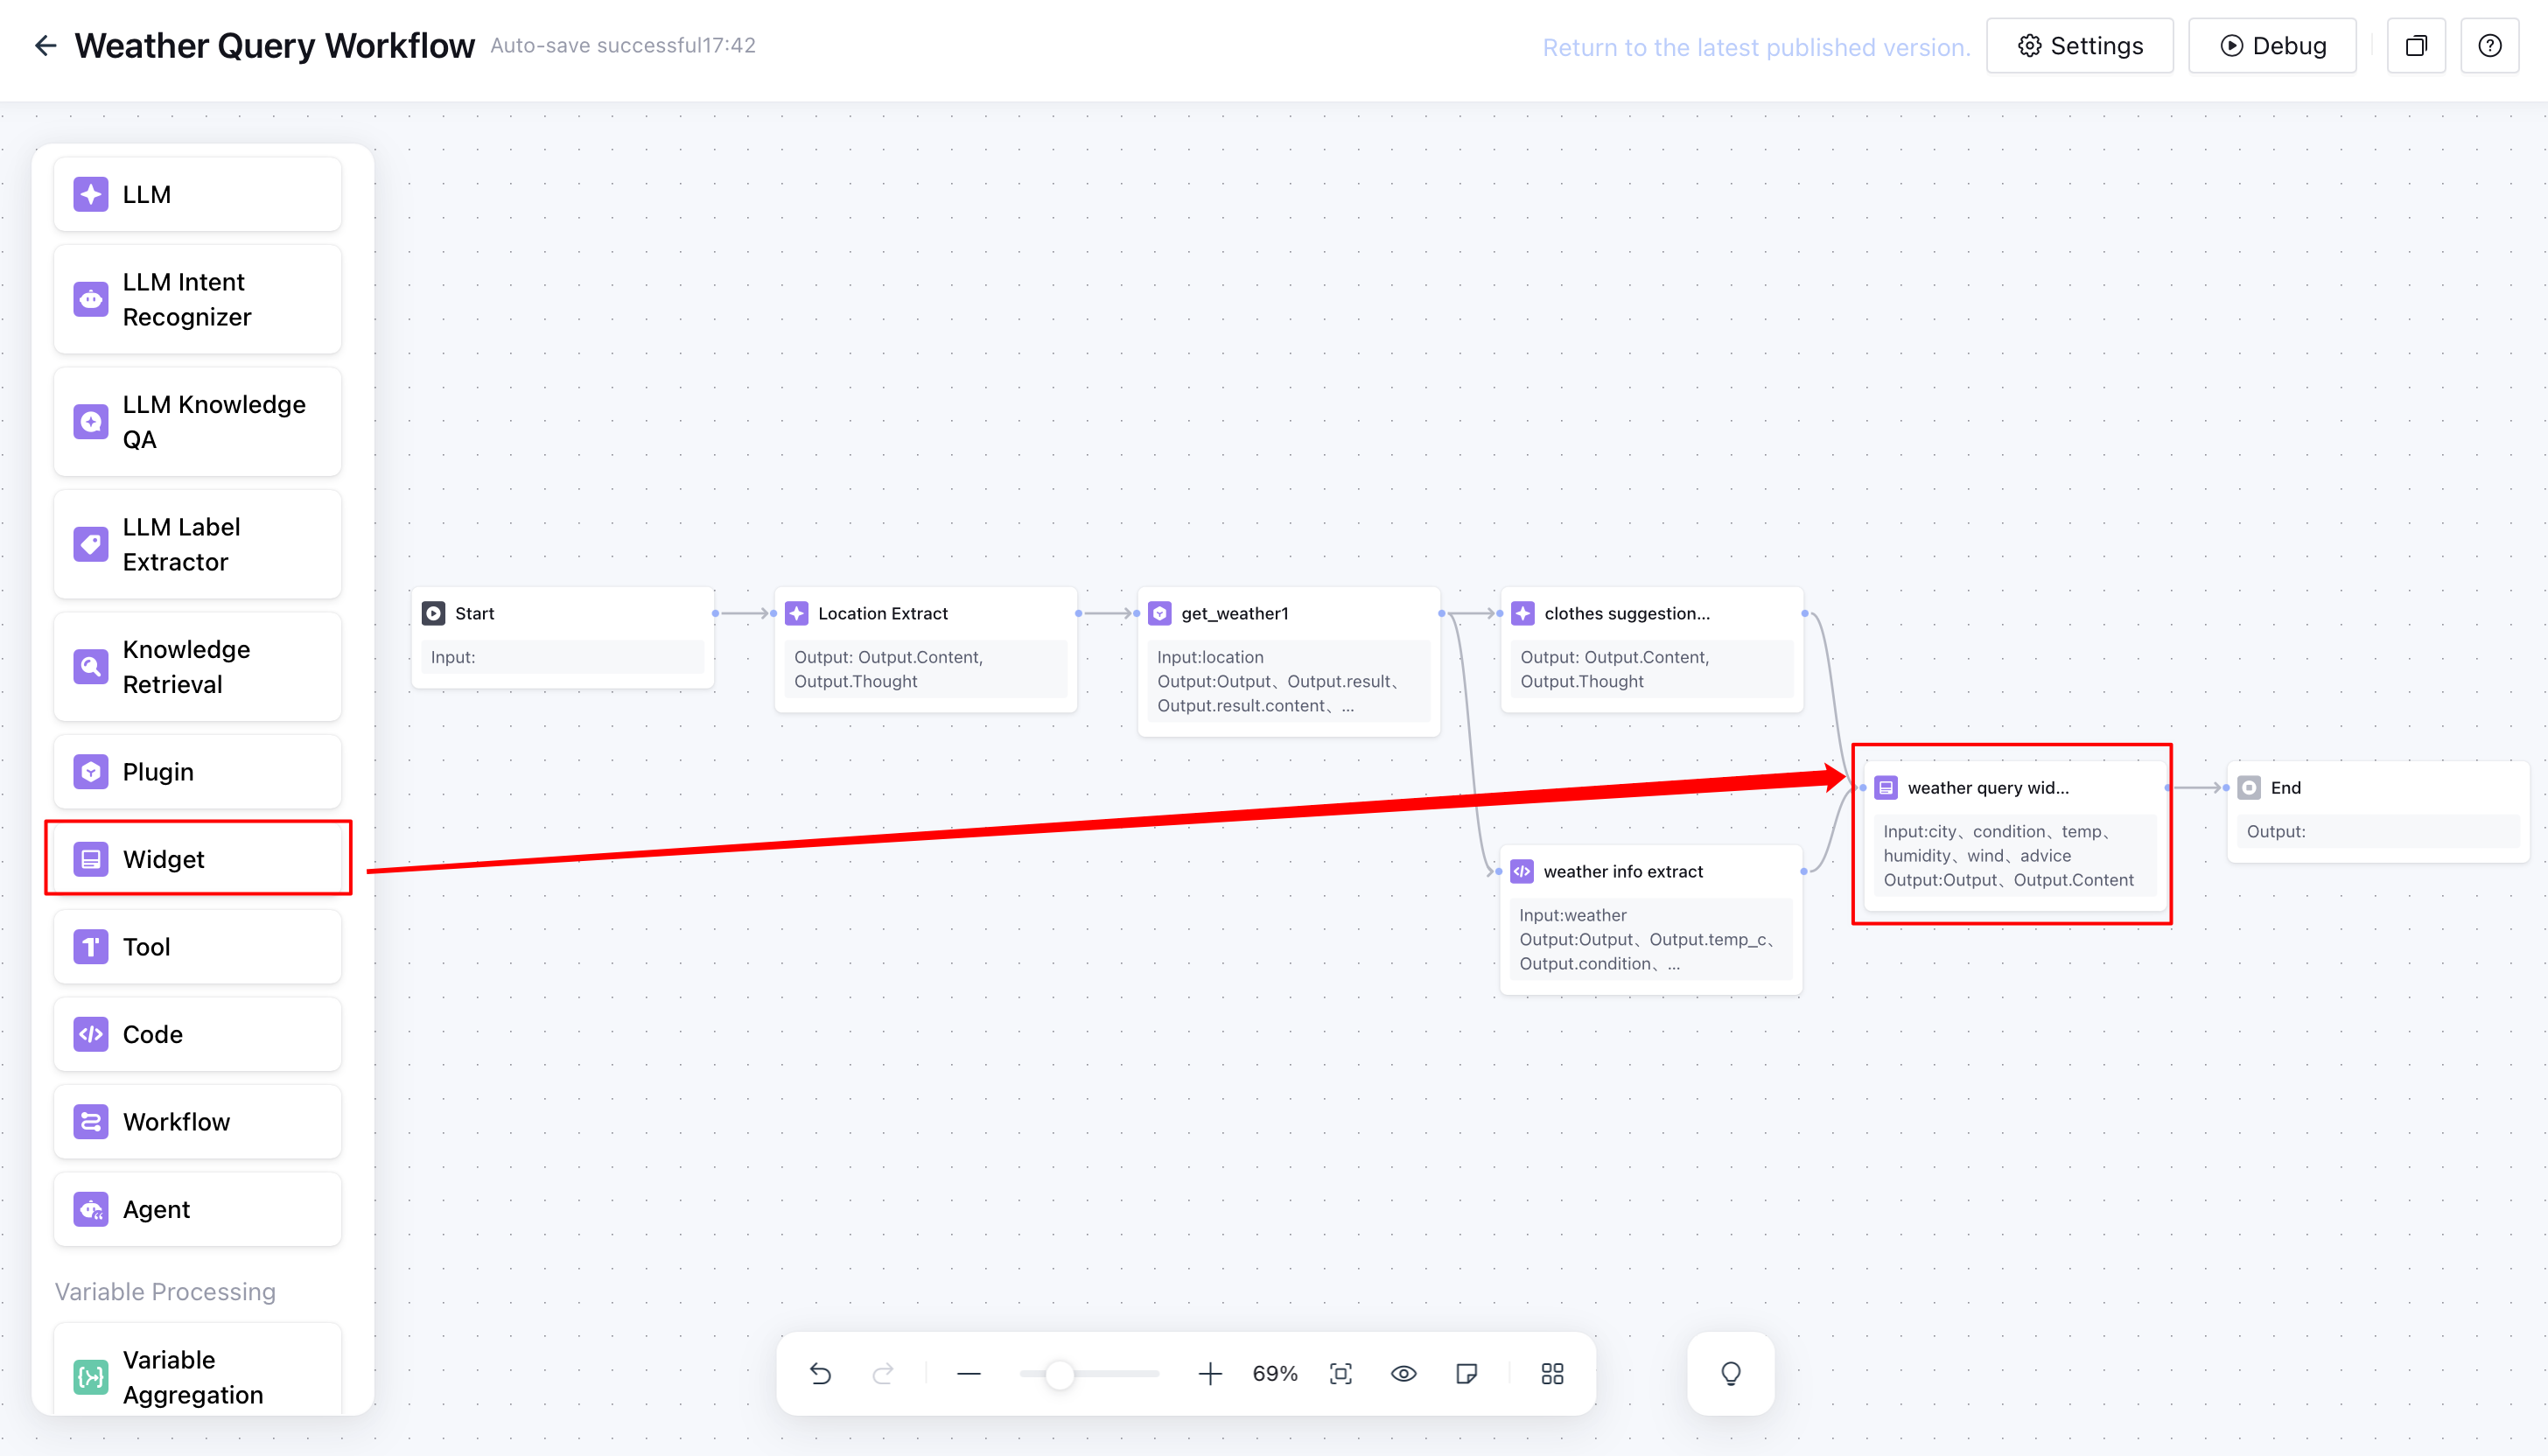
Task: Select the get_weather1 node on canvas
Action: point(1288,613)
